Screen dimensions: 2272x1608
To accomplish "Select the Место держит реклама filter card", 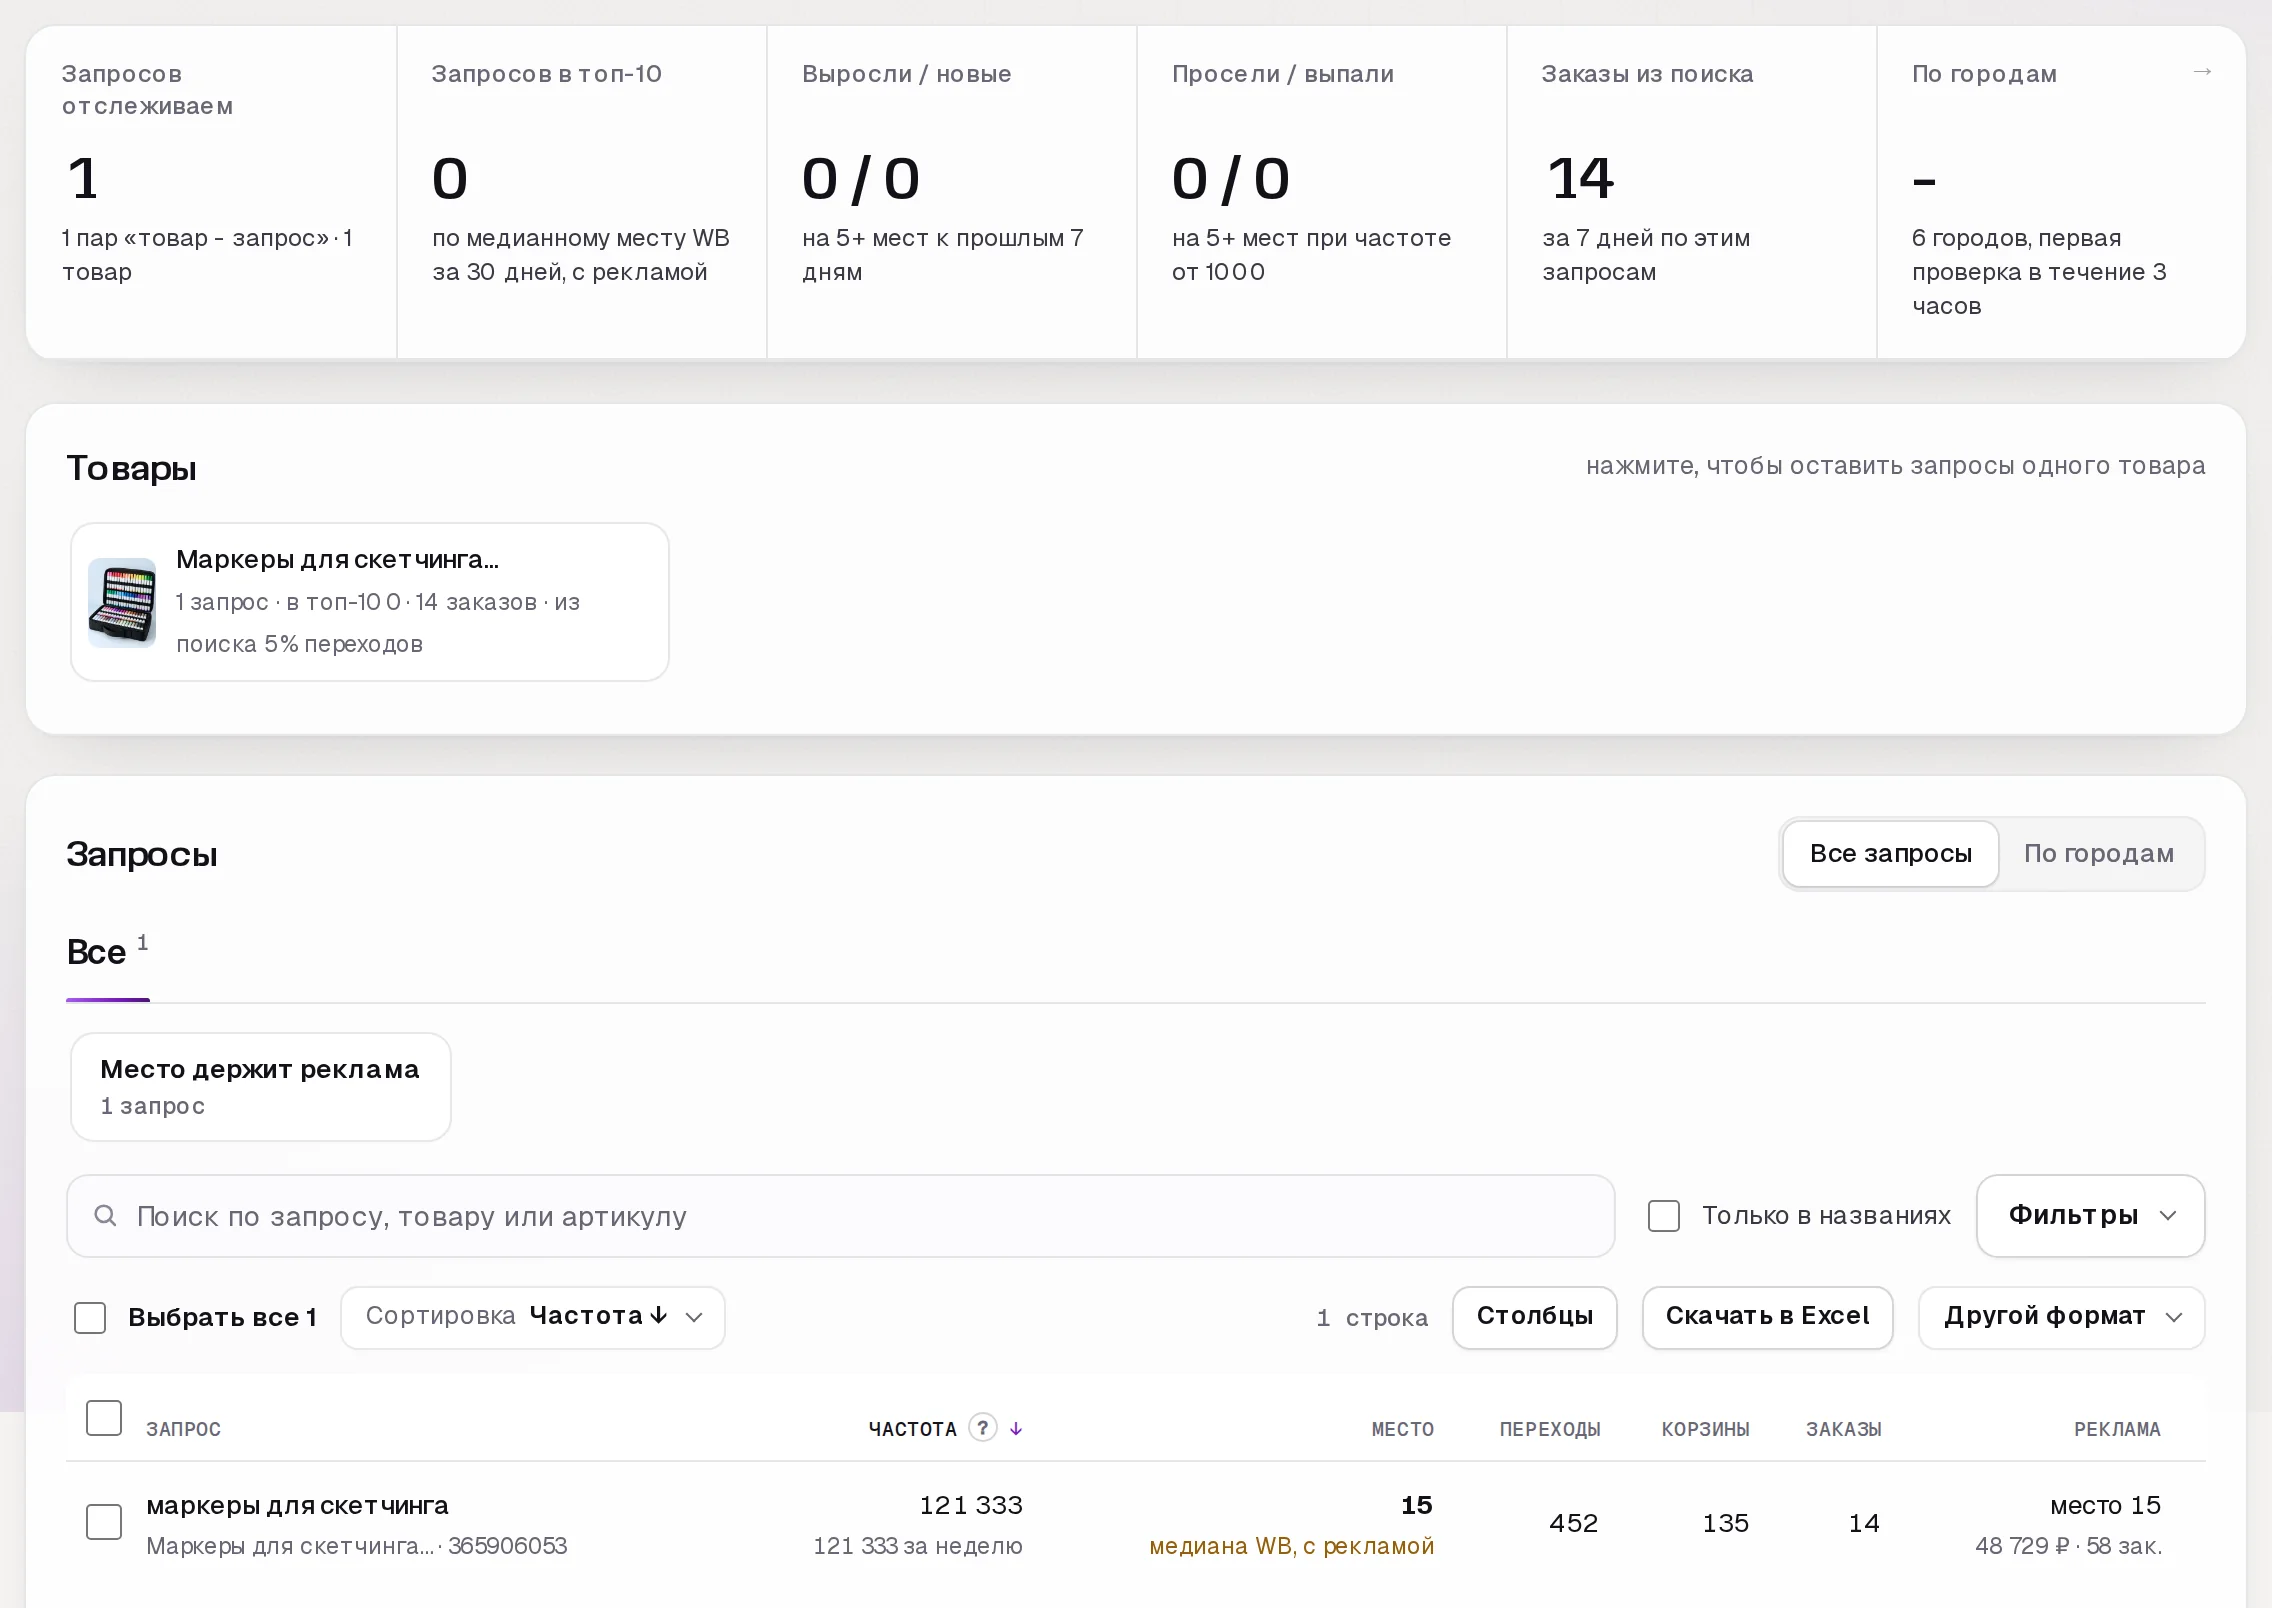I will pos(261,1087).
